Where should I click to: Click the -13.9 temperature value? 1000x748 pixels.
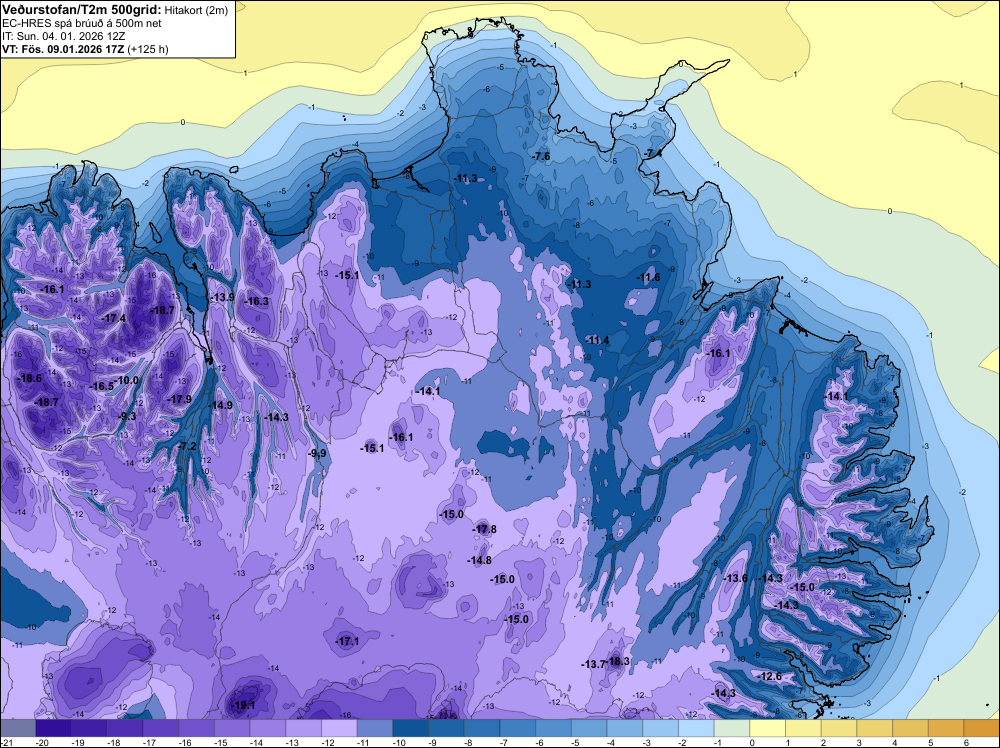[x=223, y=297]
